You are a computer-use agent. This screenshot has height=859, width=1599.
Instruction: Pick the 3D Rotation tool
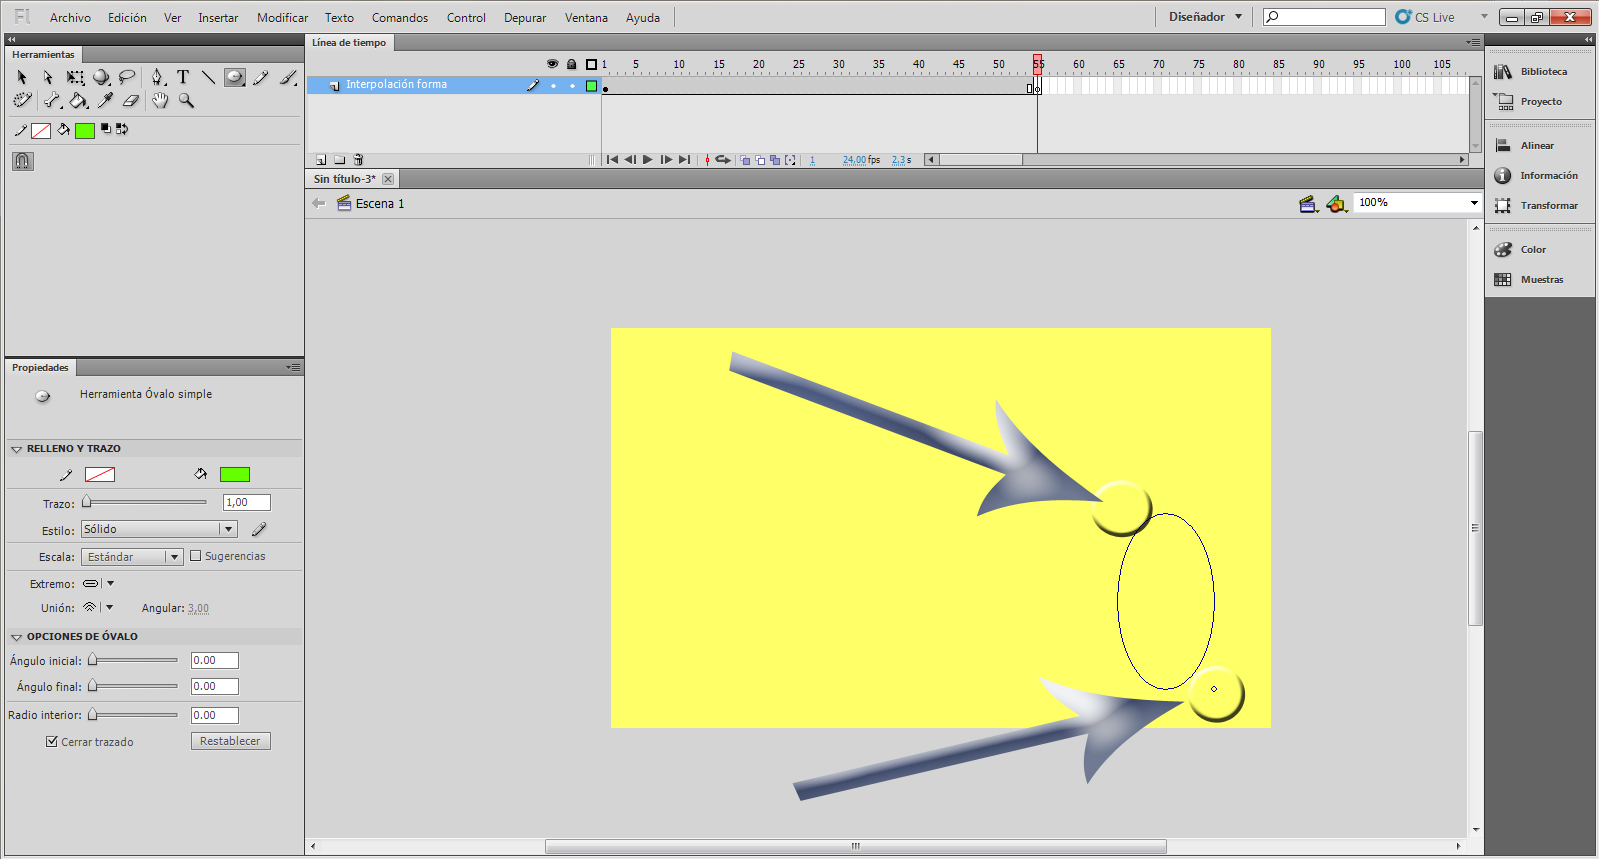pyautogui.click(x=101, y=77)
